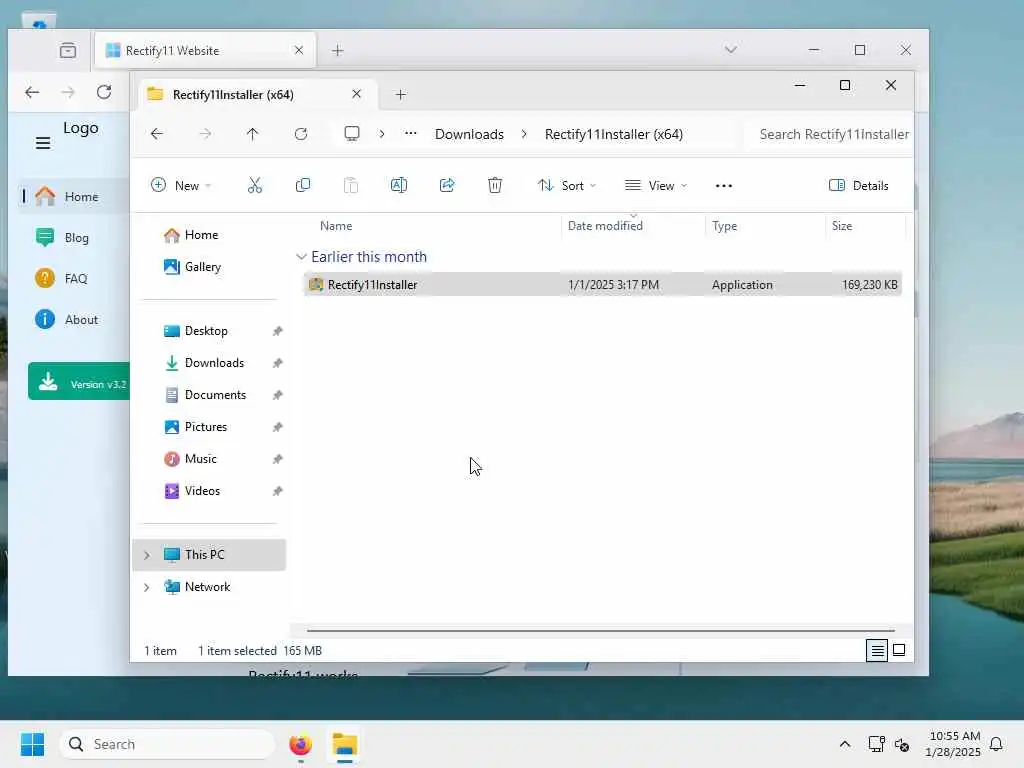Click the breadcrumb ellipsis in address bar
This screenshot has height=768, width=1024.
410,133
